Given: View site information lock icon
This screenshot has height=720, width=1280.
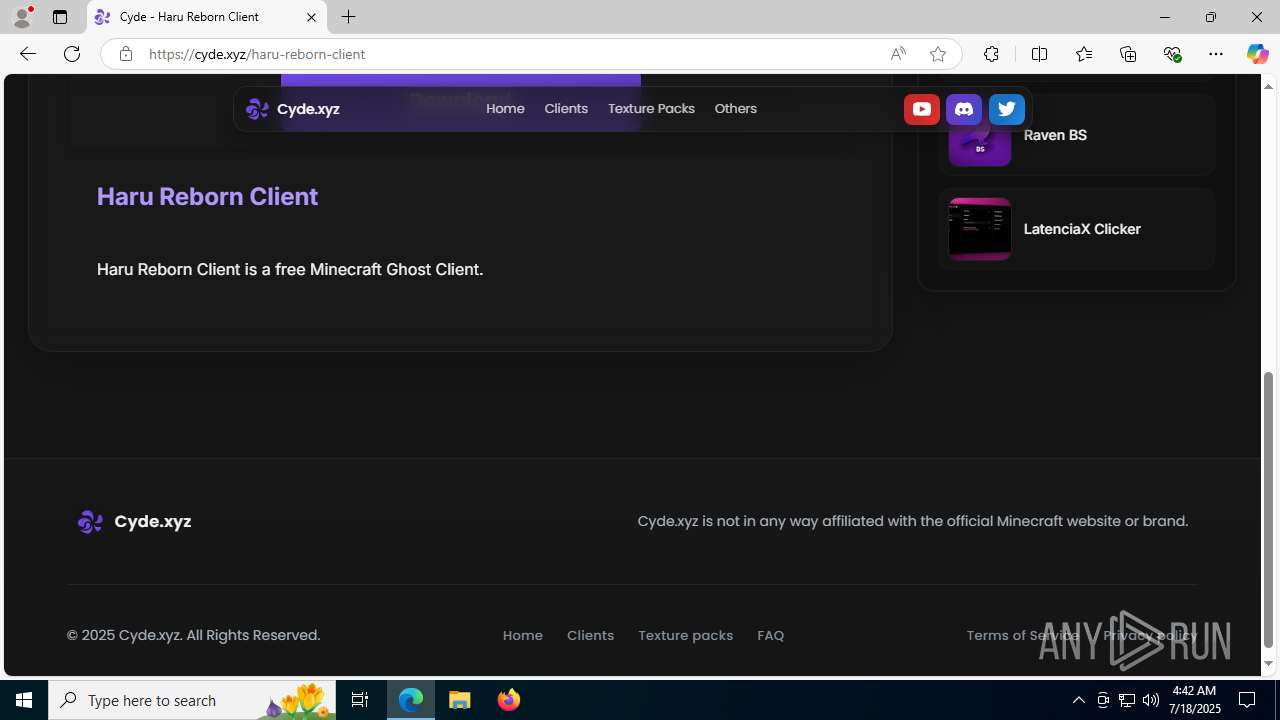Looking at the screenshot, I should tap(125, 54).
